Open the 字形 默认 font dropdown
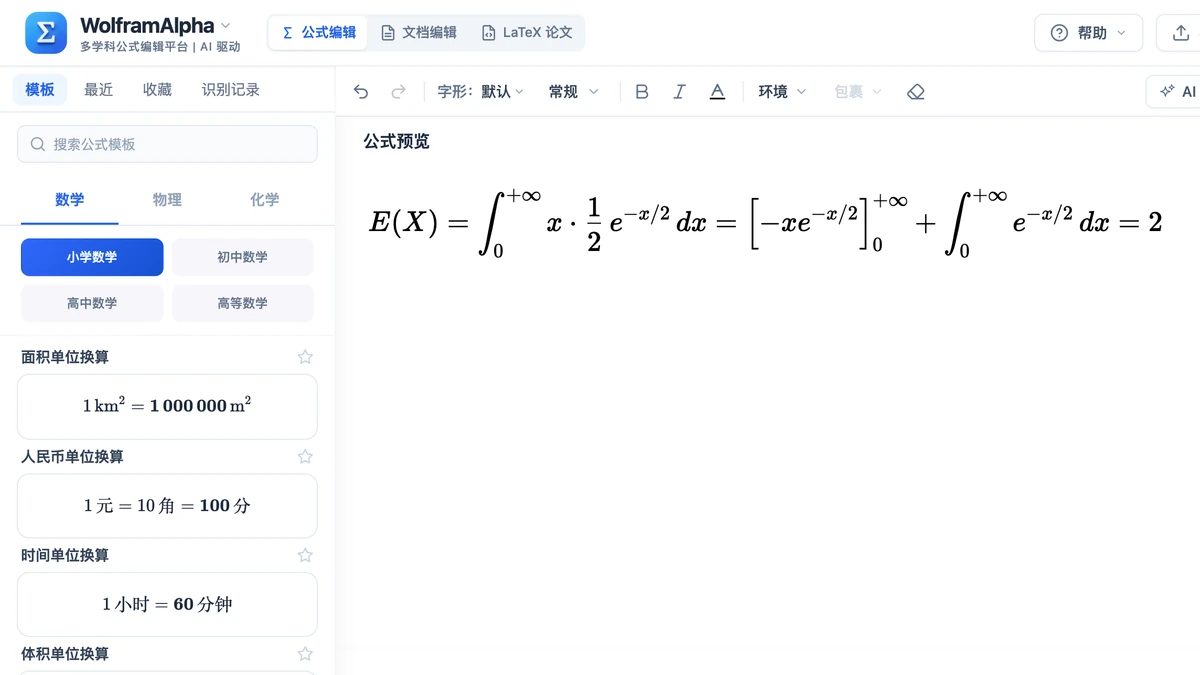 480,92
